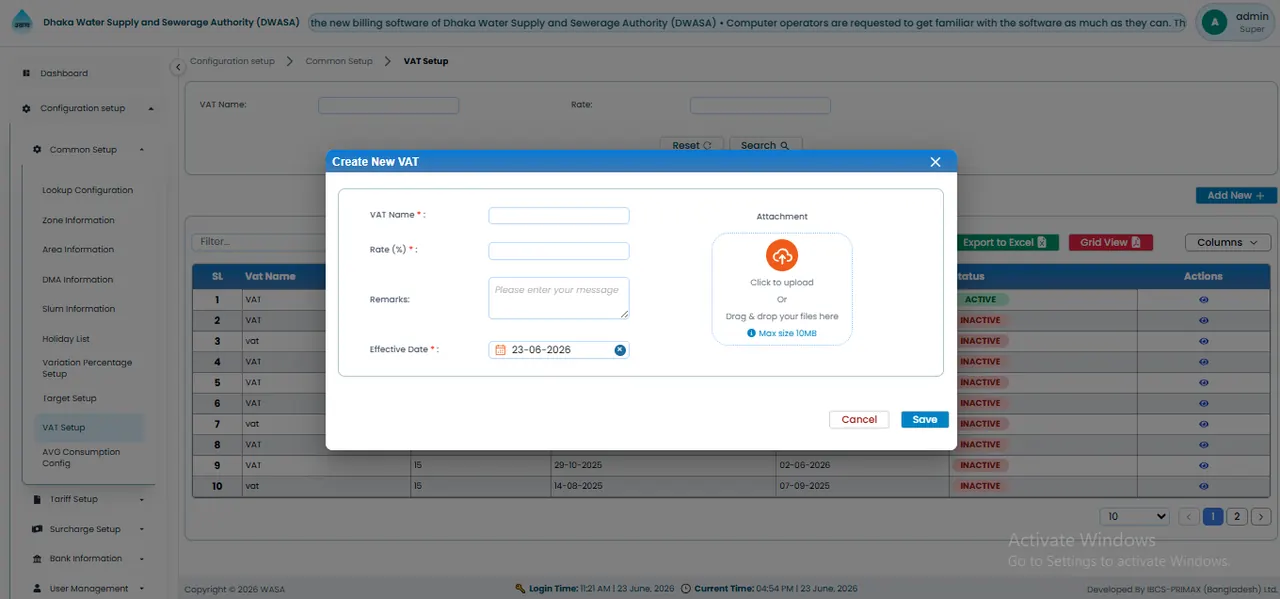View row 8 using the eye icon
The height and width of the screenshot is (599, 1280).
point(1203,444)
